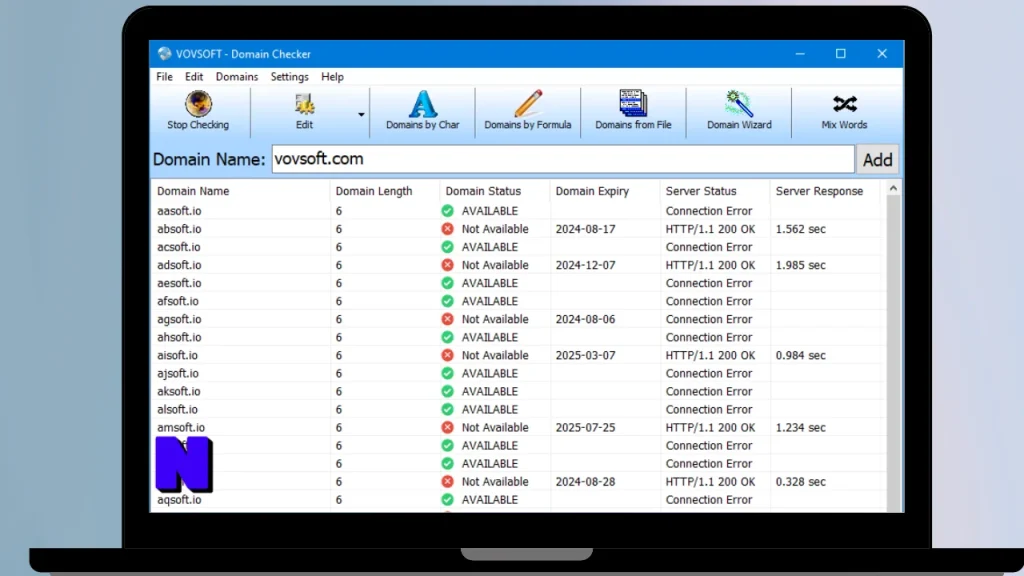
Task: Click green available icon for ahsoft.io
Action: 447,337
